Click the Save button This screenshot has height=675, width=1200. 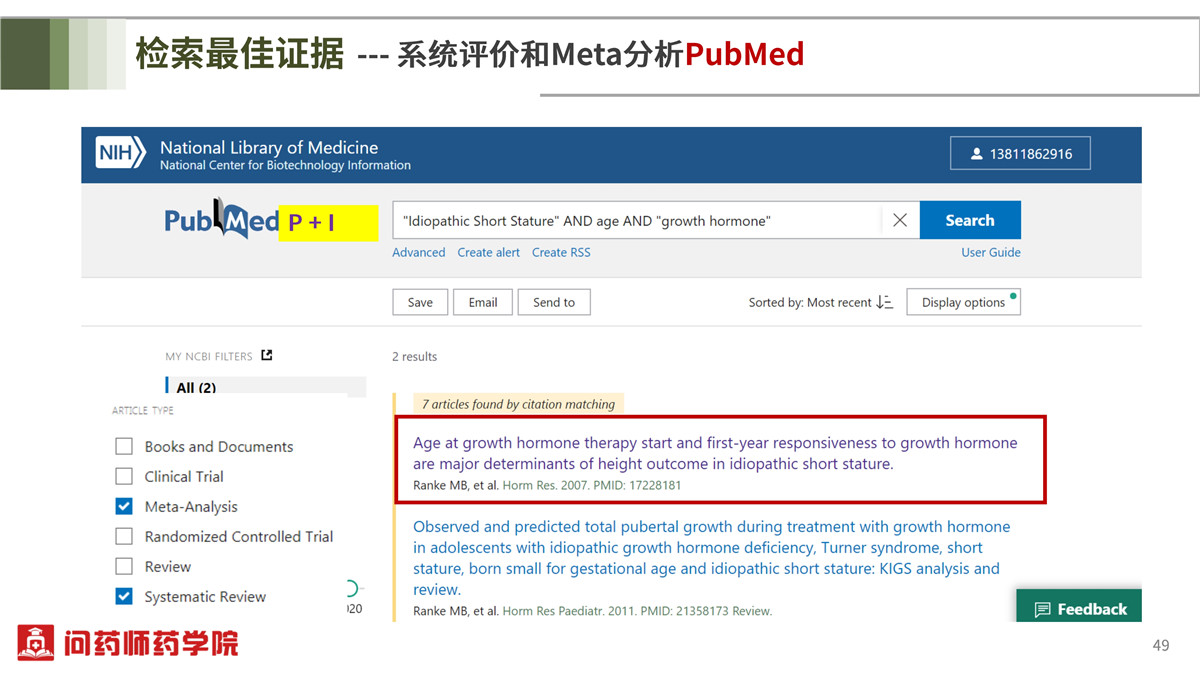tap(420, 302)
